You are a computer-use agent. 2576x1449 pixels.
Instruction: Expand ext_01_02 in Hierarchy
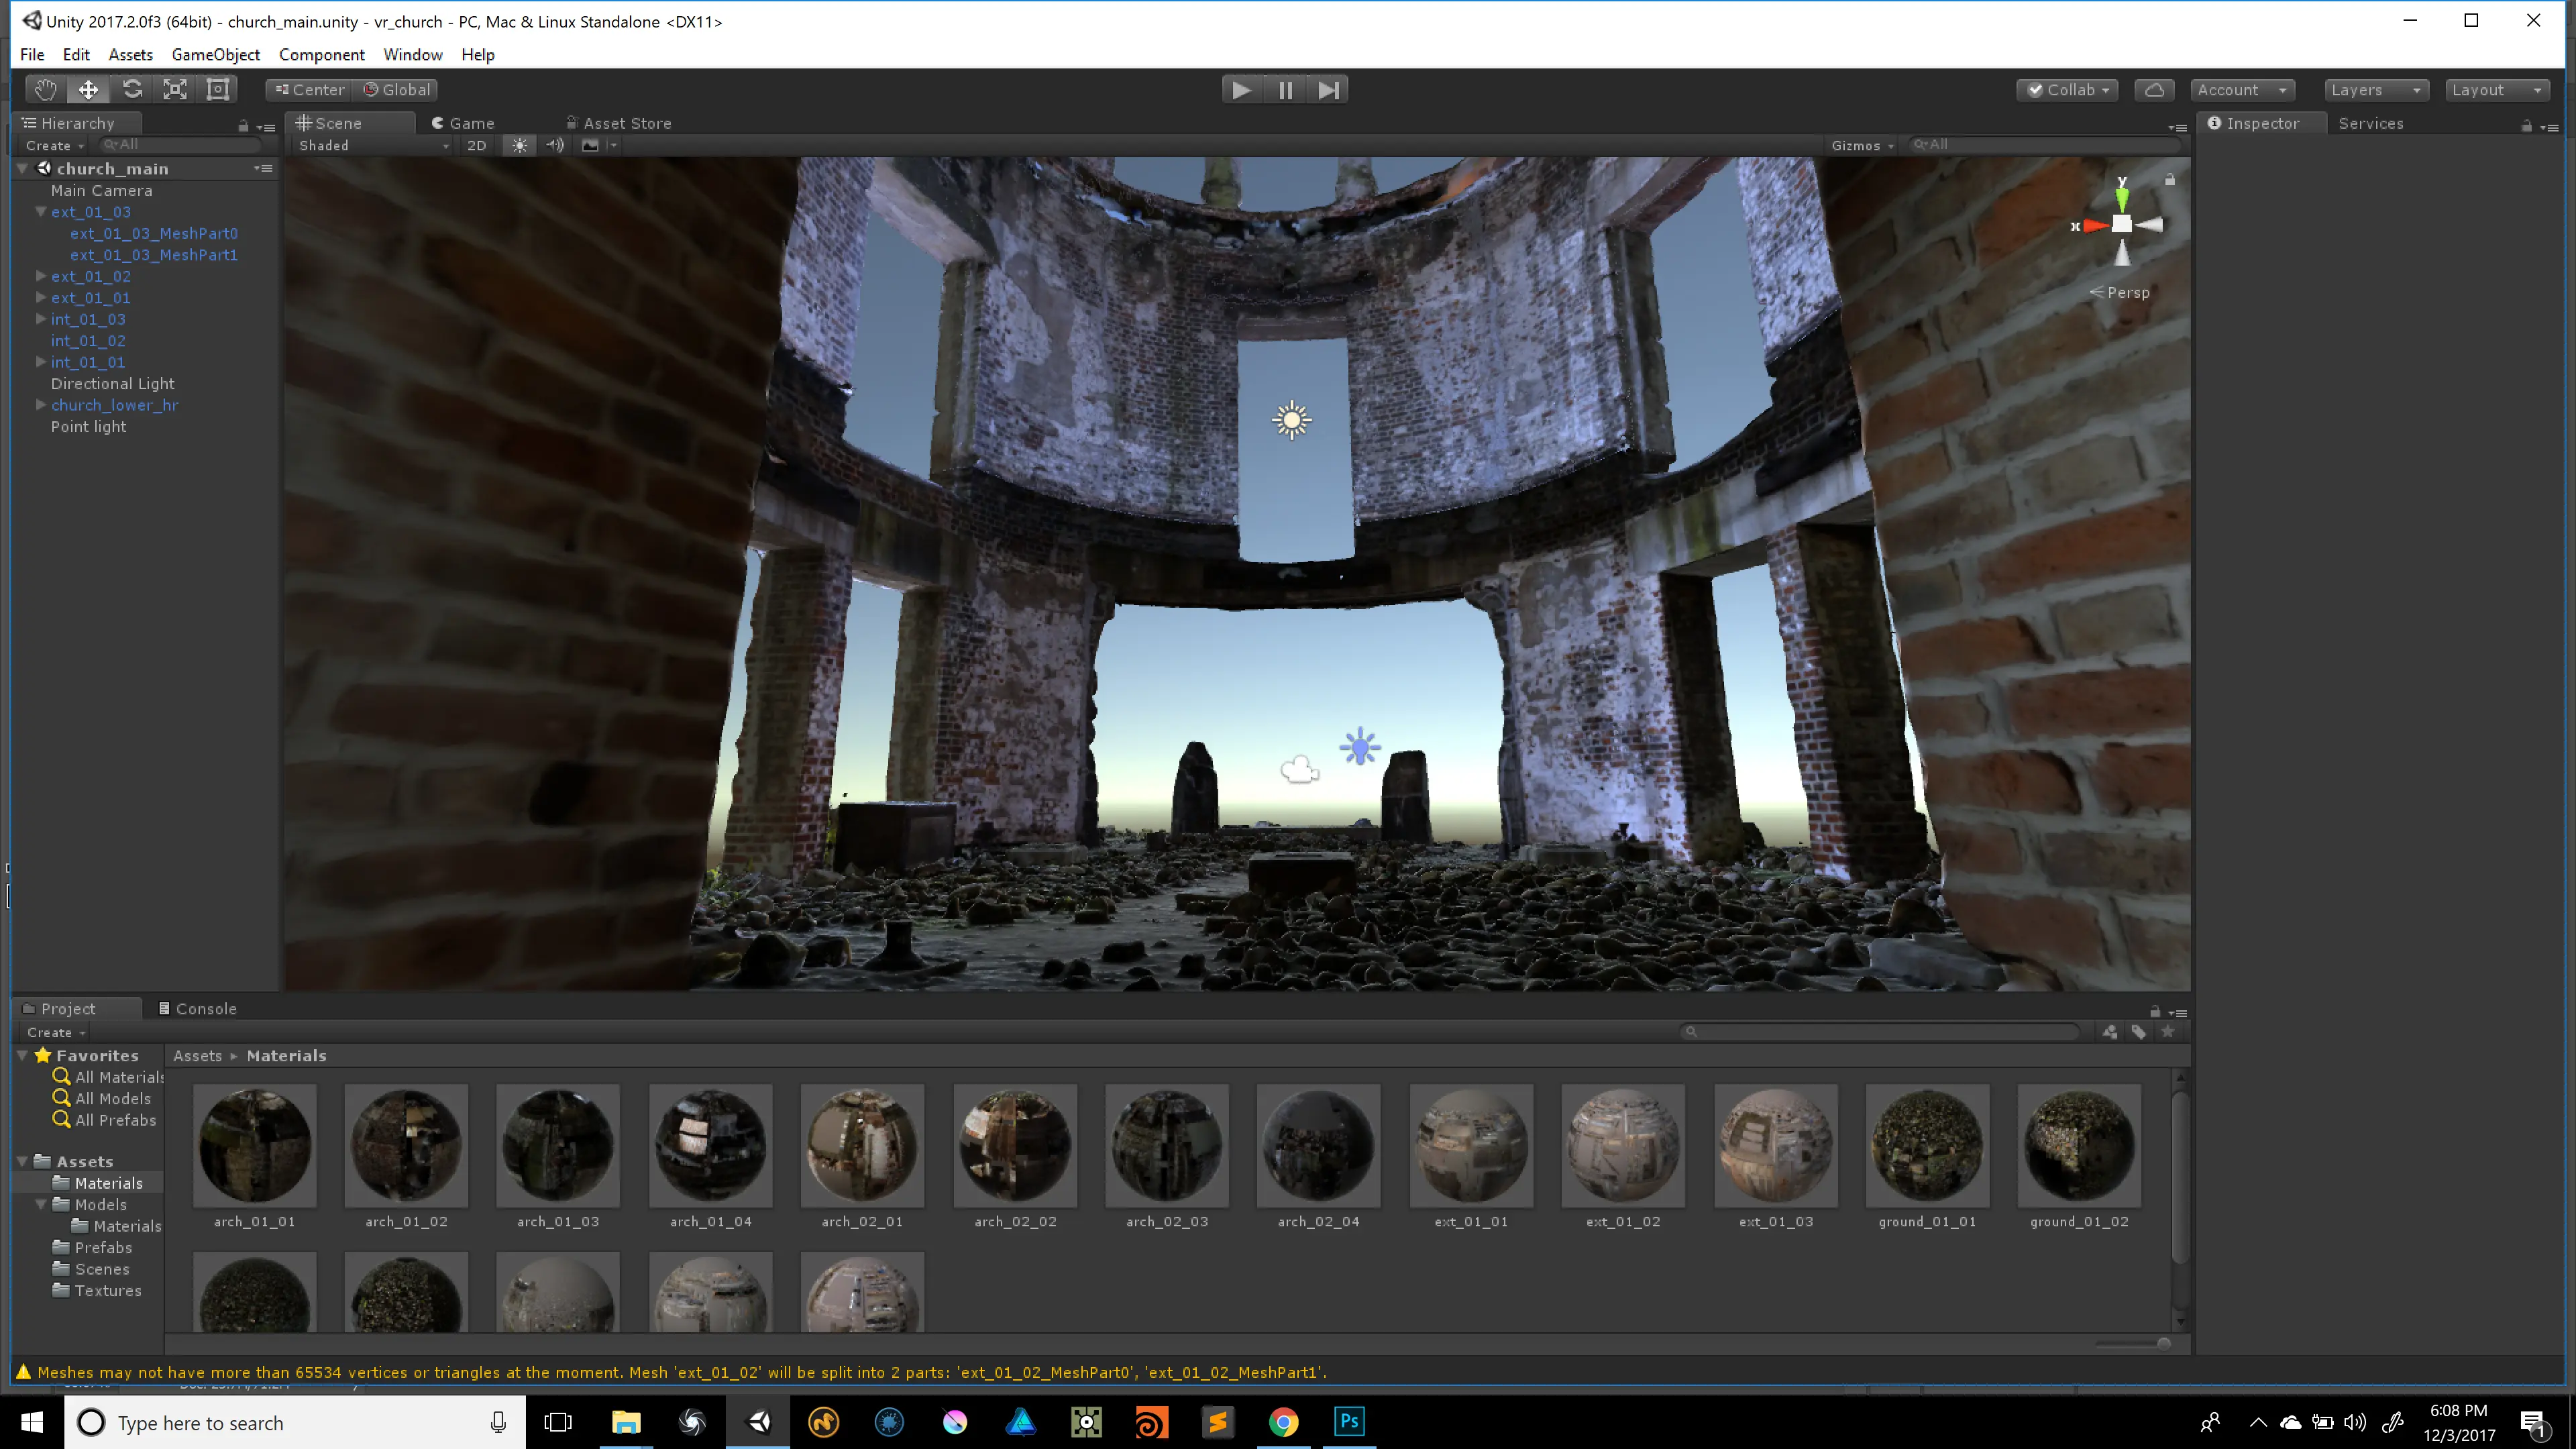tap(41, 276)
